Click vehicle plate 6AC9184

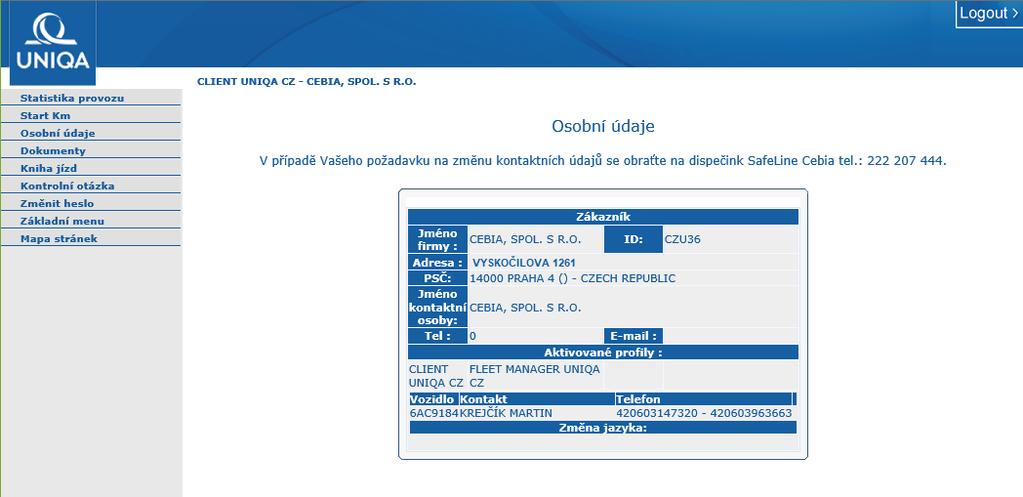click(x=435, y=414)
